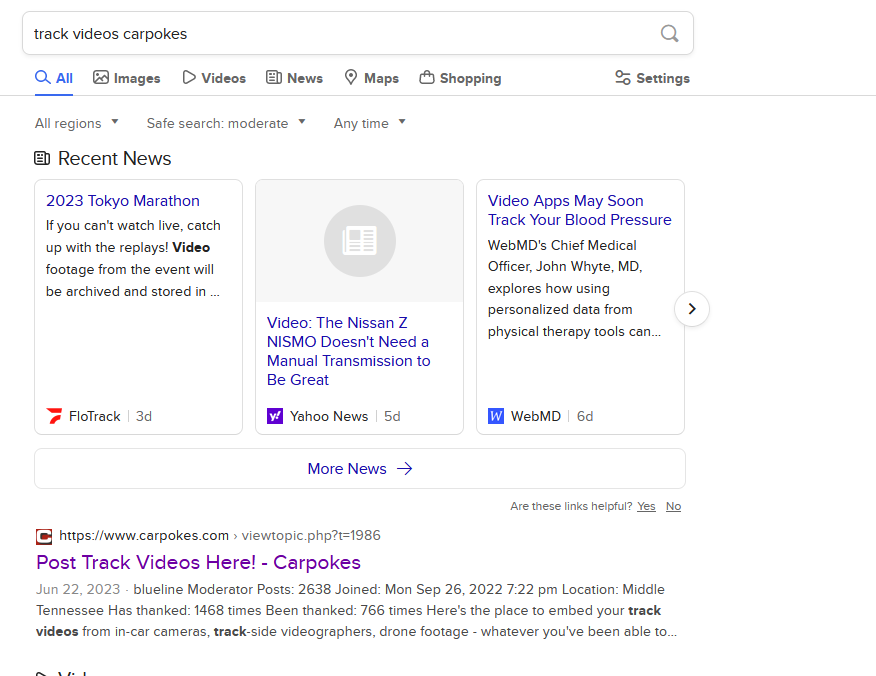
Task: Click the FloTrack source label
Action: (x=94, y=416)
